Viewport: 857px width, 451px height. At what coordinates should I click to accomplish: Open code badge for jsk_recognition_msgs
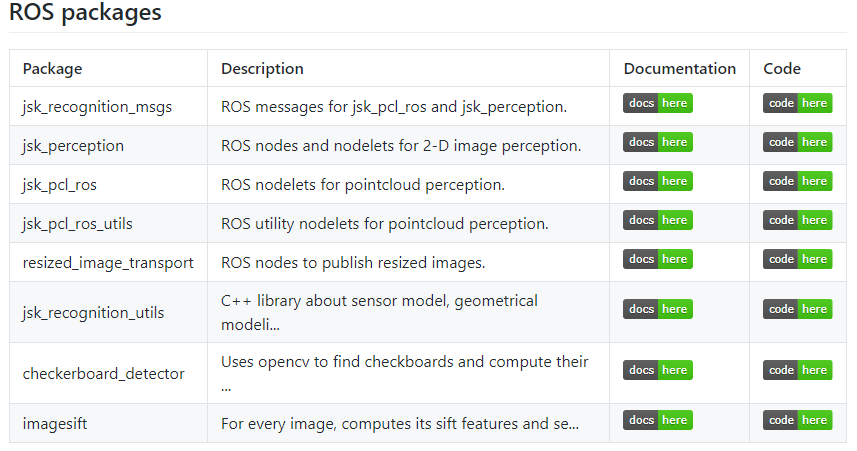[x=797, y=103]
